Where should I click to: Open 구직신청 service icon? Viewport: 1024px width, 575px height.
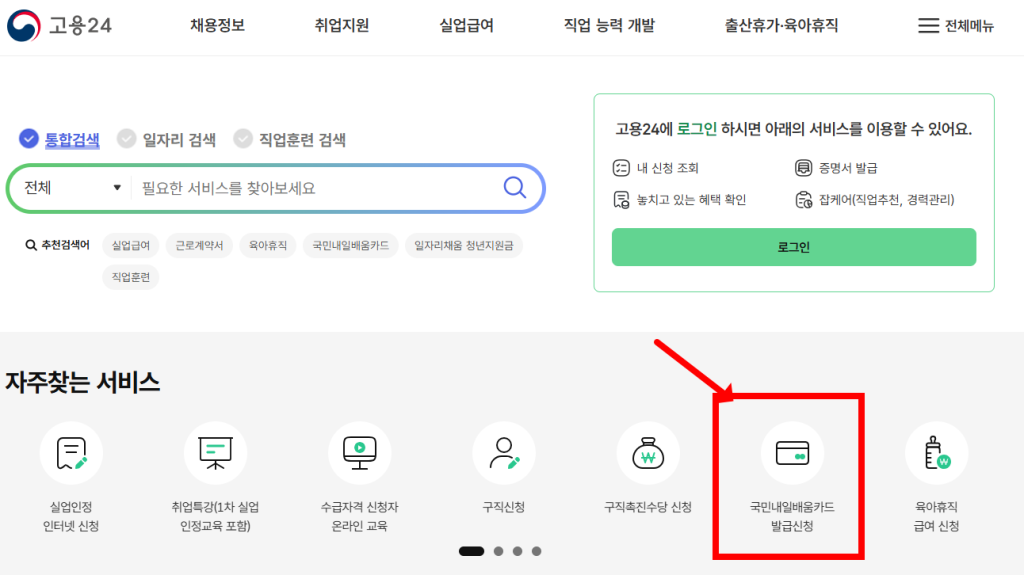(x=503, y=454)
